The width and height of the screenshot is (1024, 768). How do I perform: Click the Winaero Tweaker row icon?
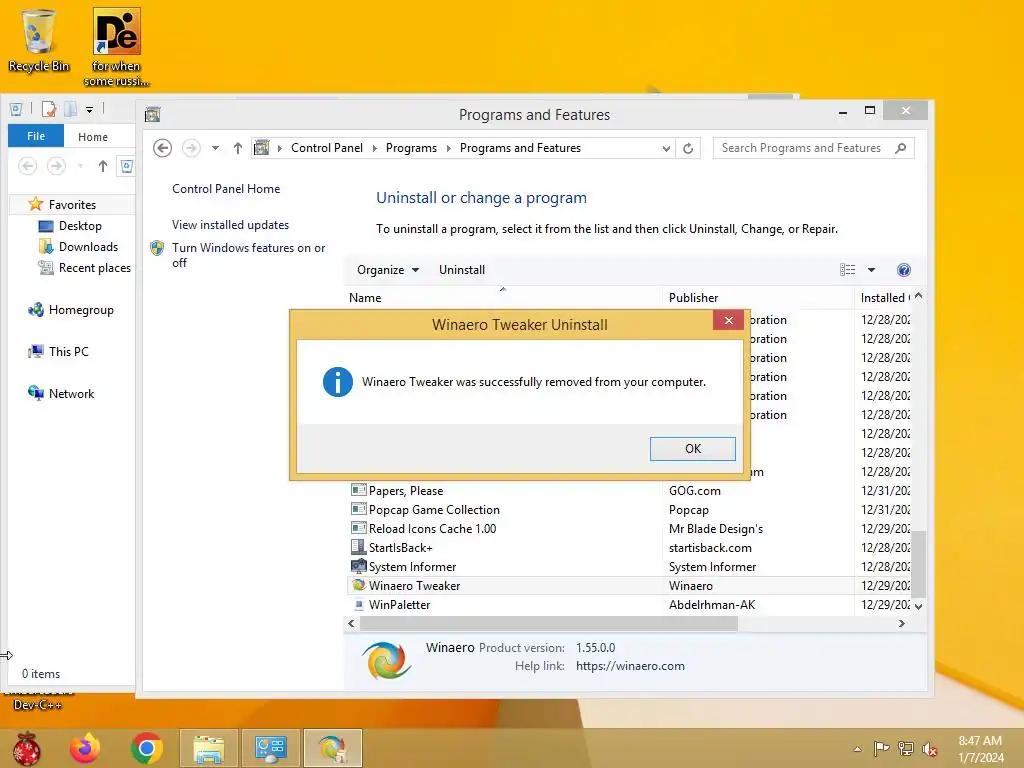359,585
